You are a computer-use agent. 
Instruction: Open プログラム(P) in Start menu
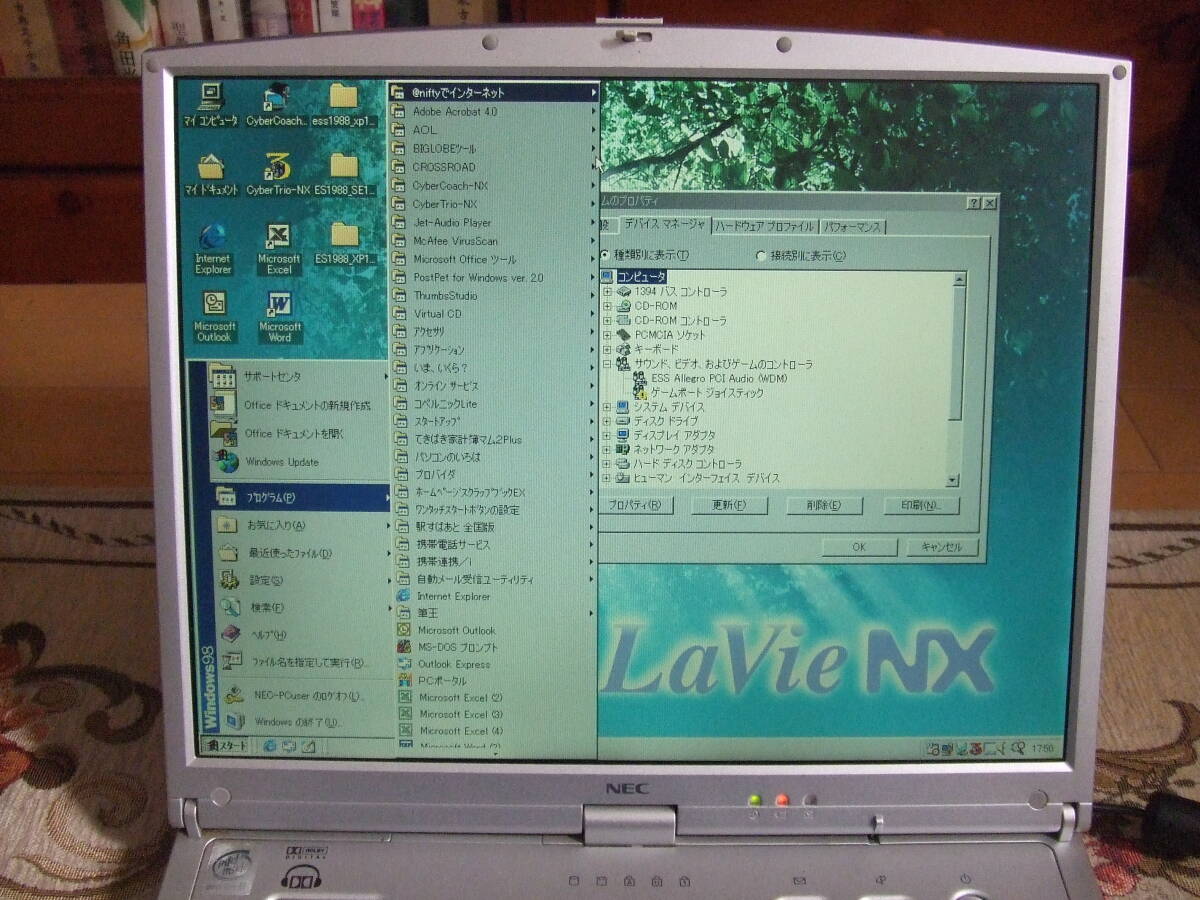pos(302,497)
